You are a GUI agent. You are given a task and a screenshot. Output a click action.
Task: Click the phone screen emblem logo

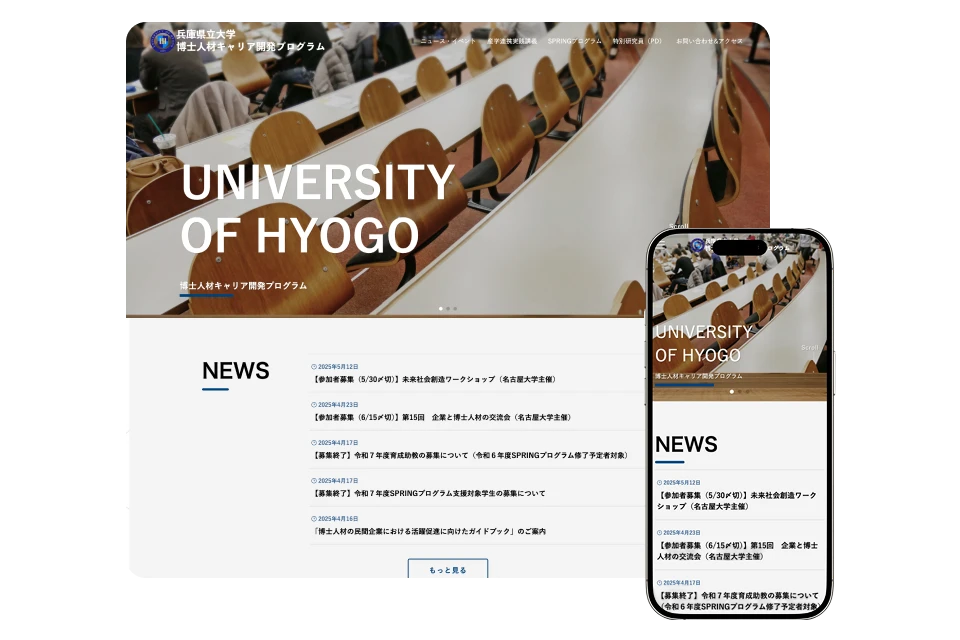point(697,246)
